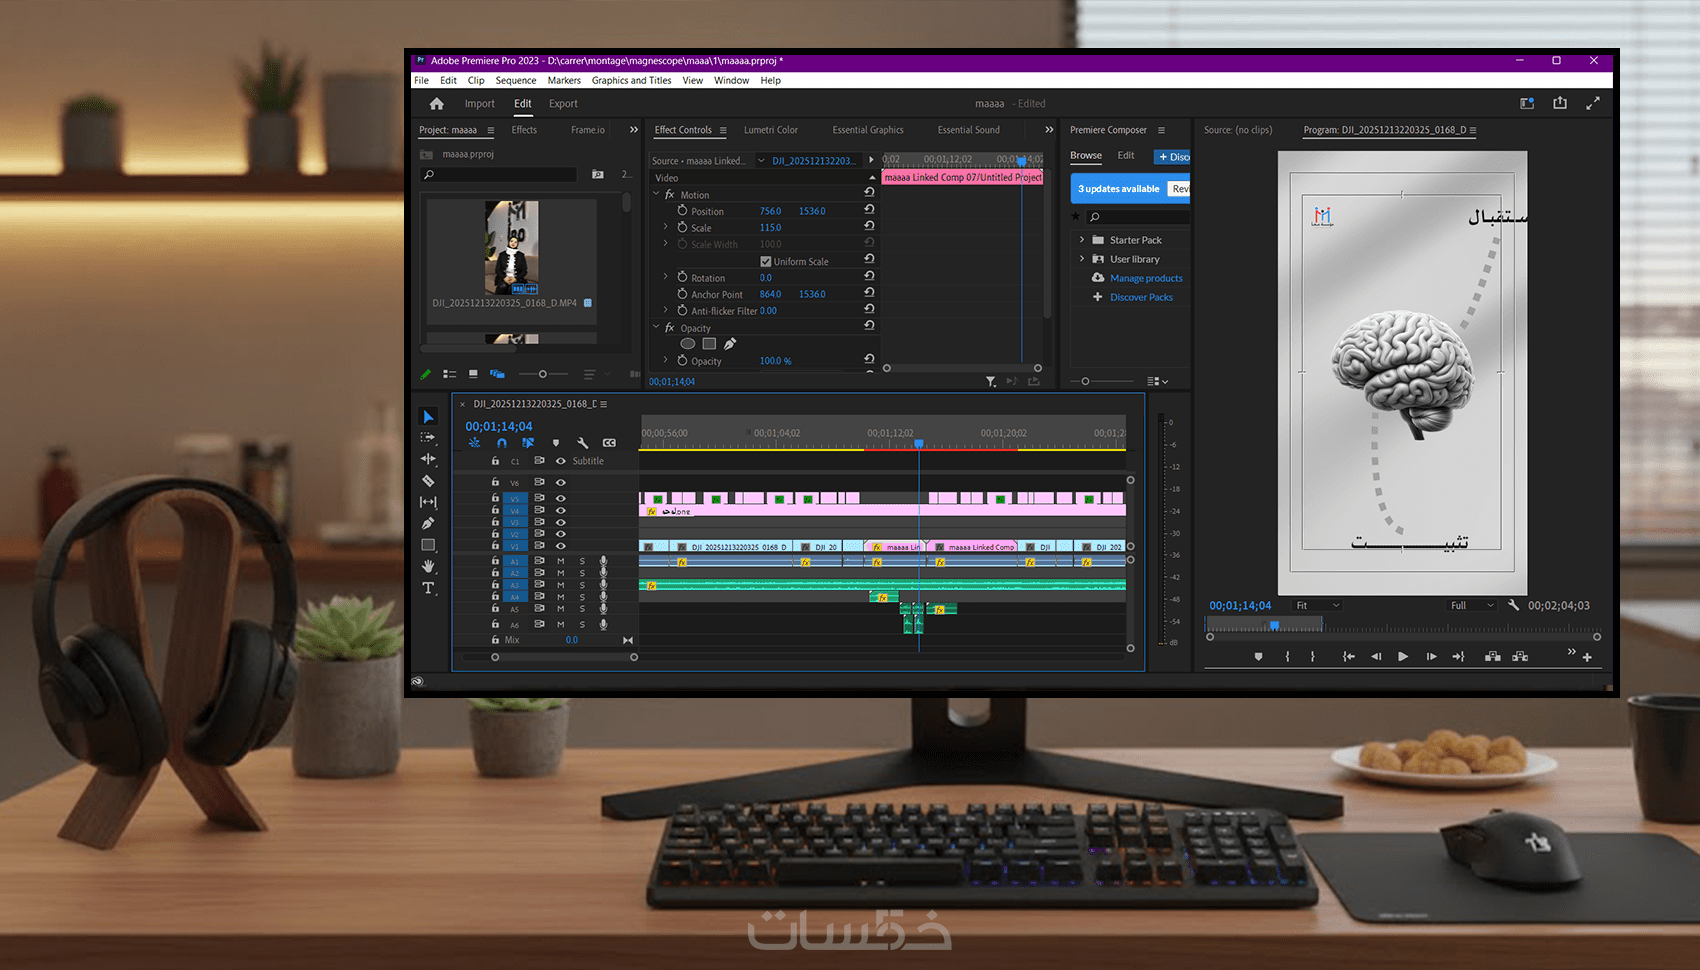This screenshot has width=1700, height=970.
Task: Click the Quick Export share icon
Action: (1560, 103)
